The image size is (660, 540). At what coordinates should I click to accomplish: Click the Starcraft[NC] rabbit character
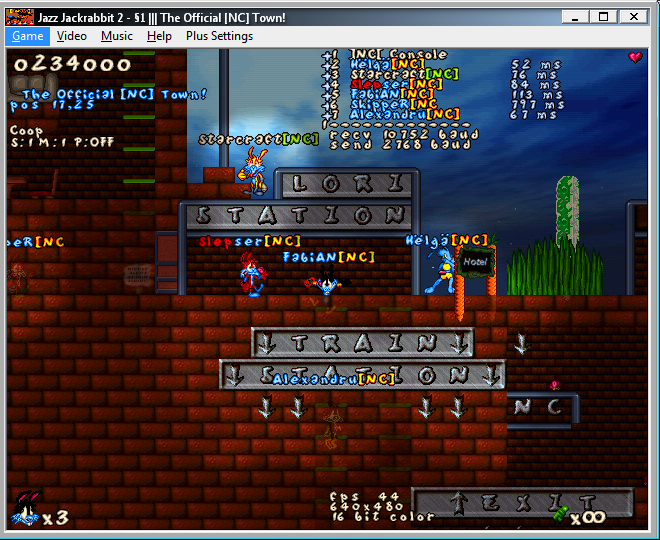pyautogui.click(x=254, y=172)
